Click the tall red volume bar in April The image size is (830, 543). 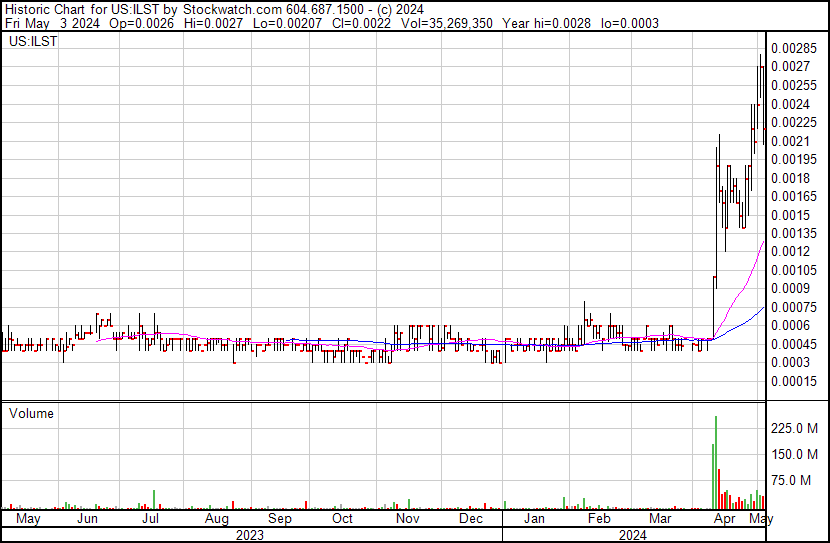point(719,489)
